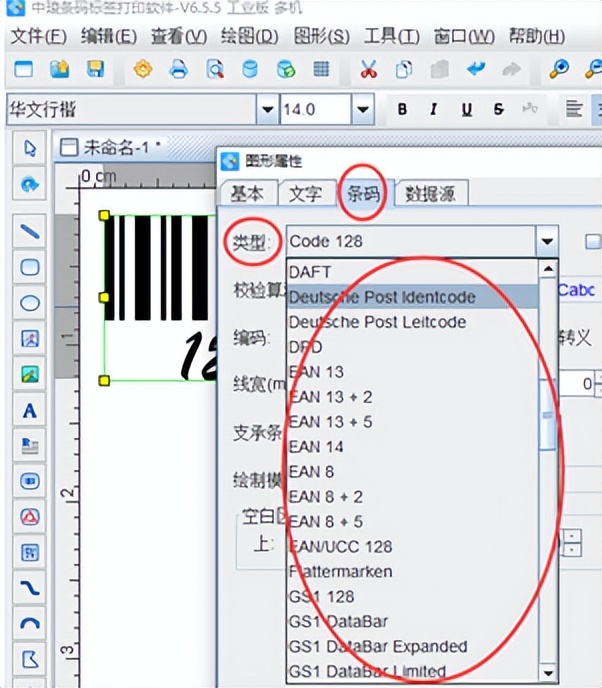The image size is (602, 688).
Task: Toggle Bold formatting
Action: point(402,109)
